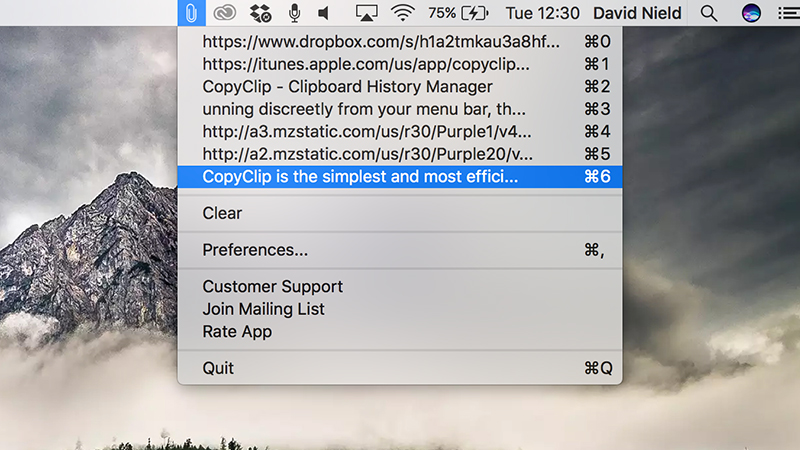800x450 pixels.
Task: Click the 75% battery percentage text
Action: coord(442,13)
